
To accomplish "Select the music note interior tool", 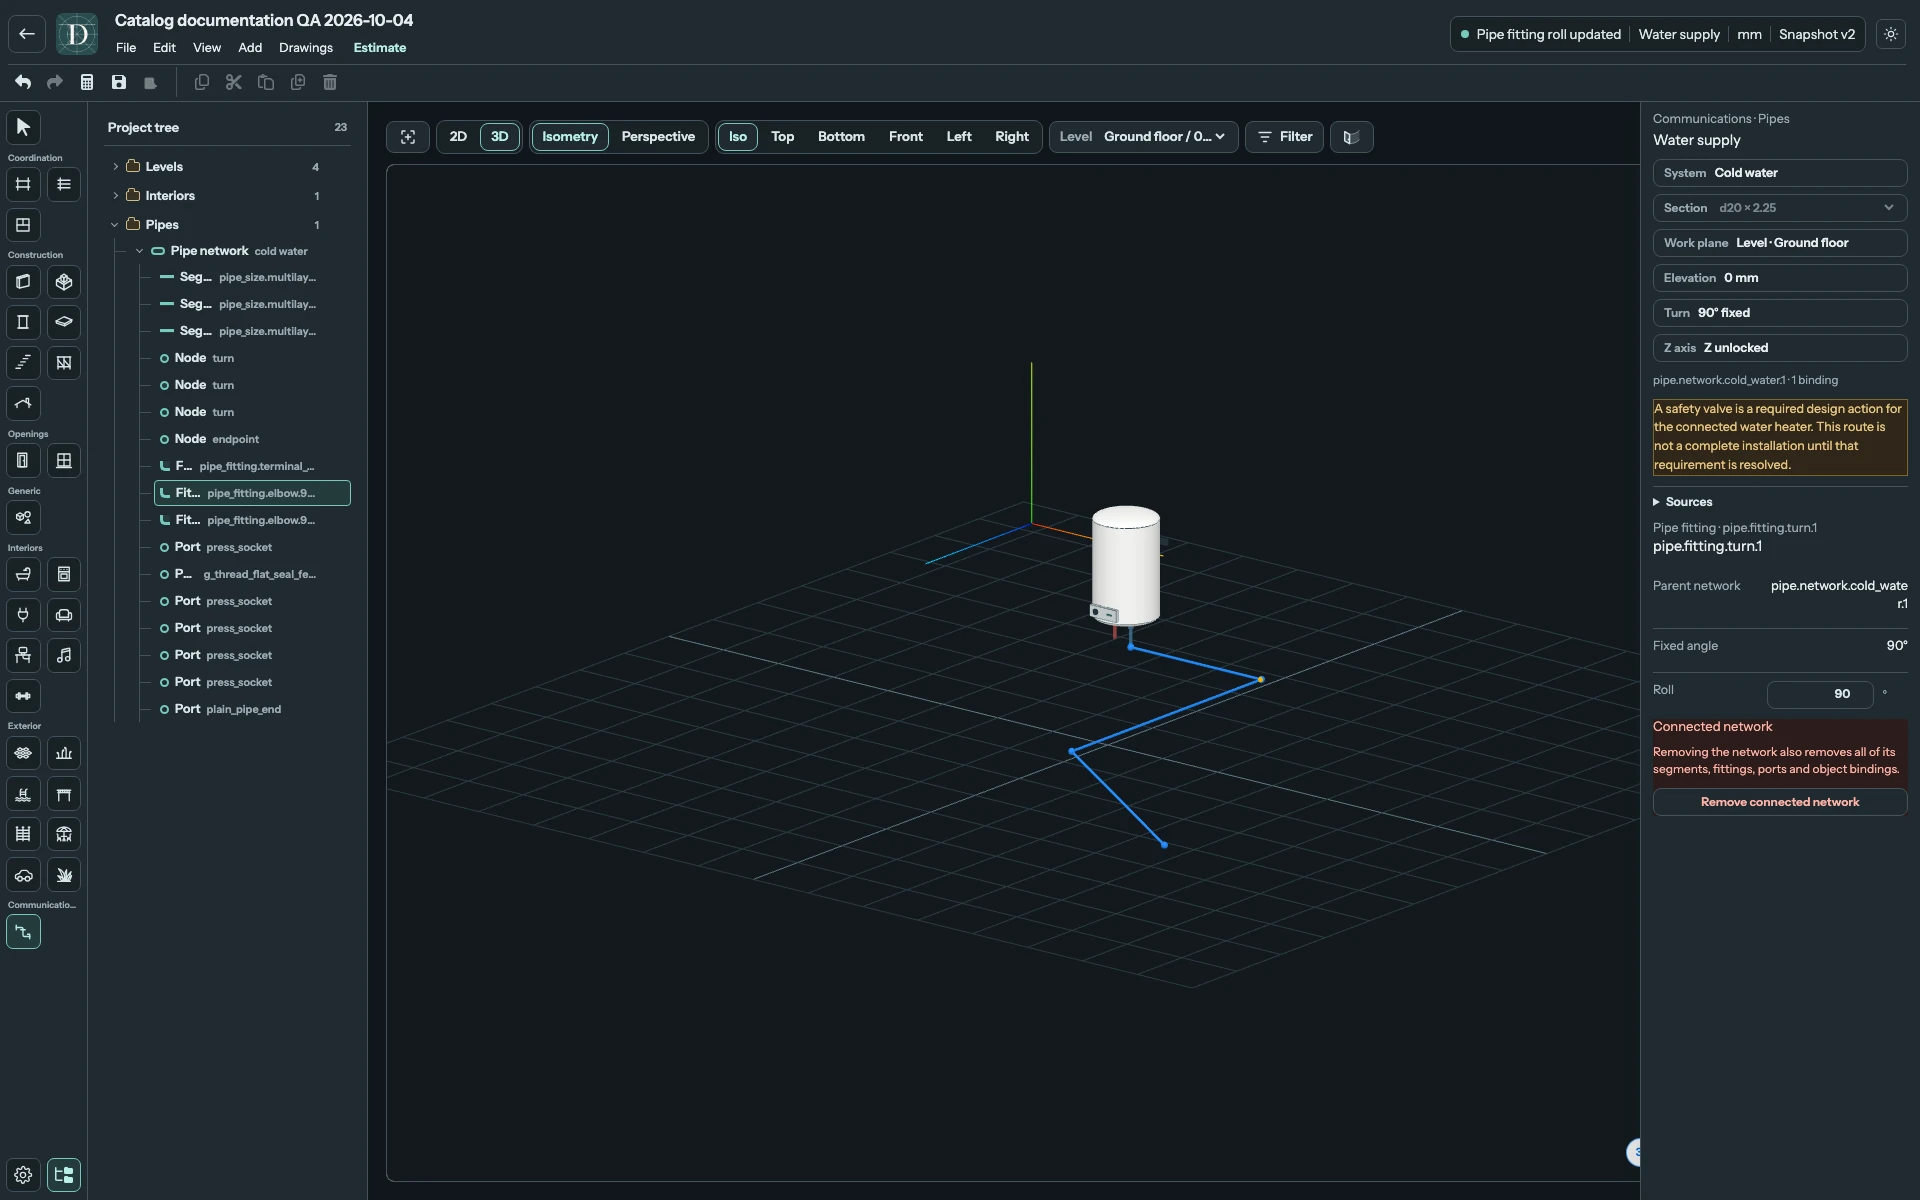I will pos(64,656).
